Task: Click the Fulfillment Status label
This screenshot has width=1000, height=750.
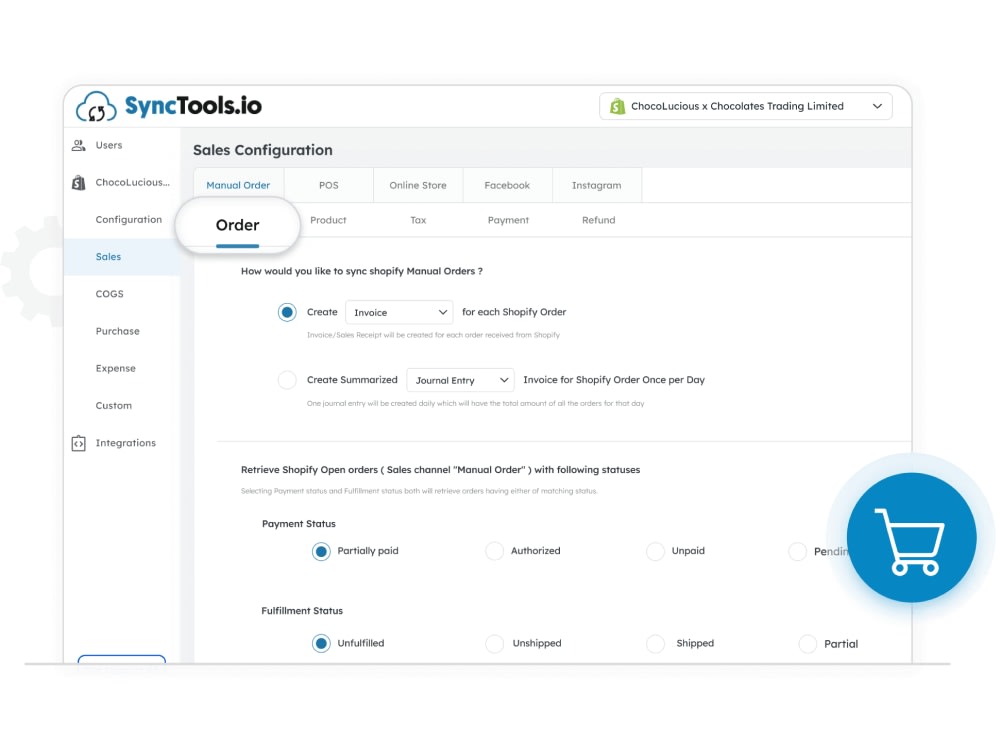Action: pyautogui.click(x=302, y=611)
